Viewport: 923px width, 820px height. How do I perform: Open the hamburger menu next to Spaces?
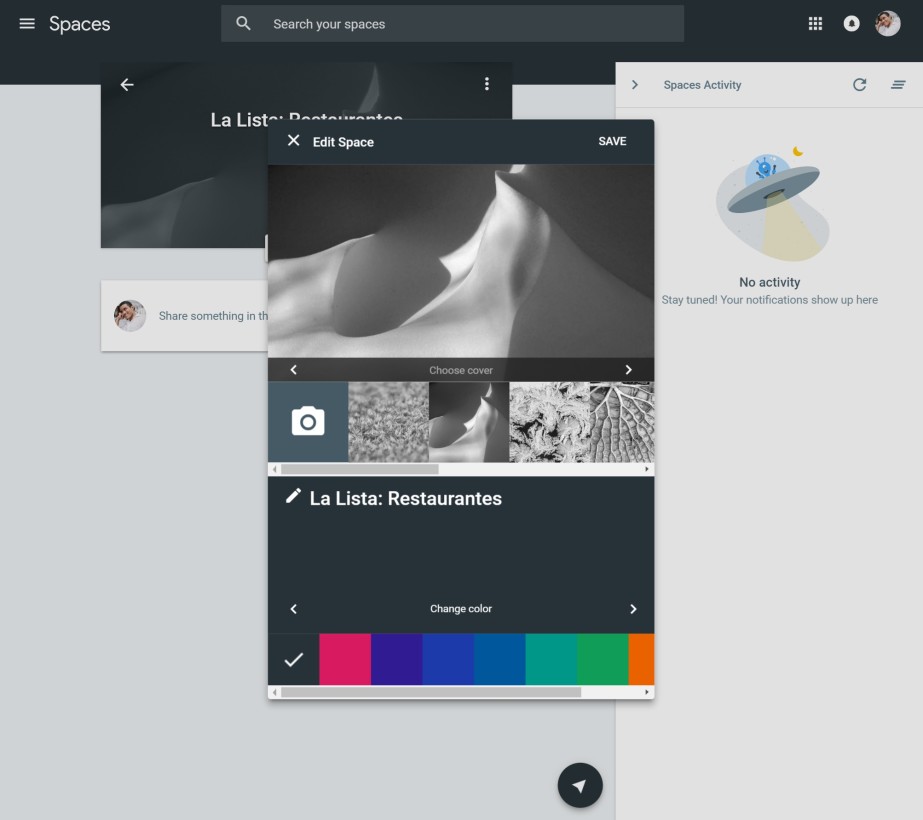pyautogui.click(x=27, y=24)
